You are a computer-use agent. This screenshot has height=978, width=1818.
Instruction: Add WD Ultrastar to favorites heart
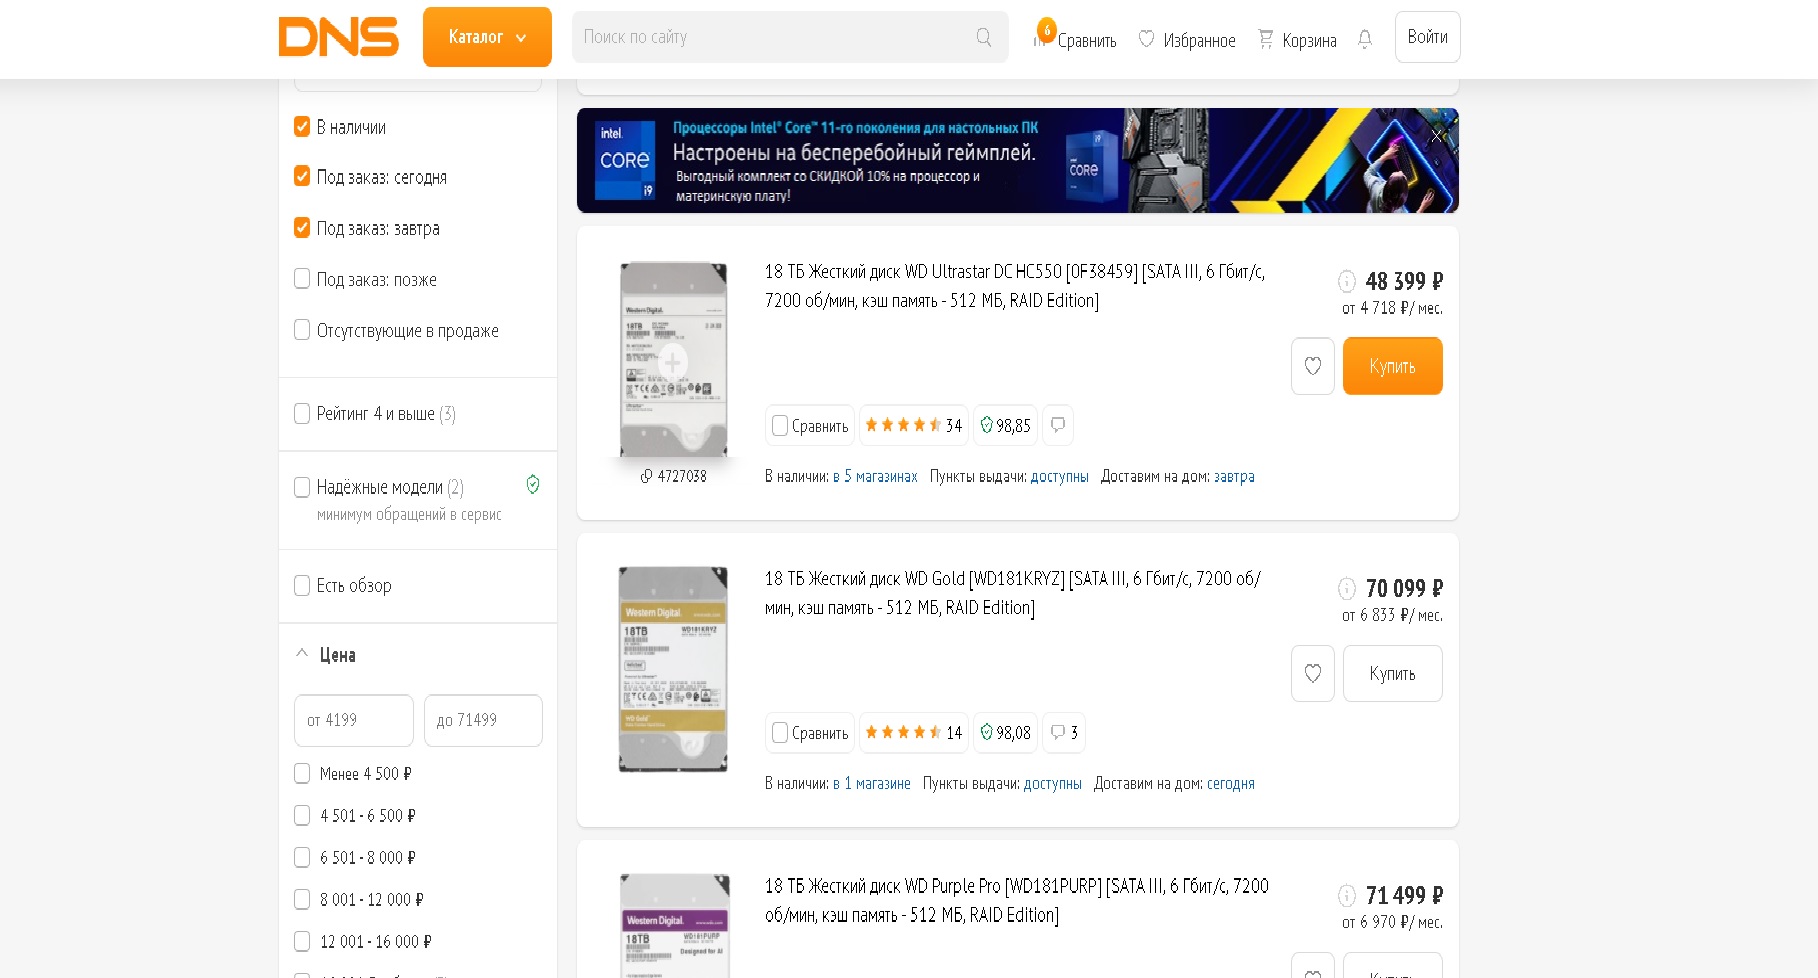(1313, 366)
